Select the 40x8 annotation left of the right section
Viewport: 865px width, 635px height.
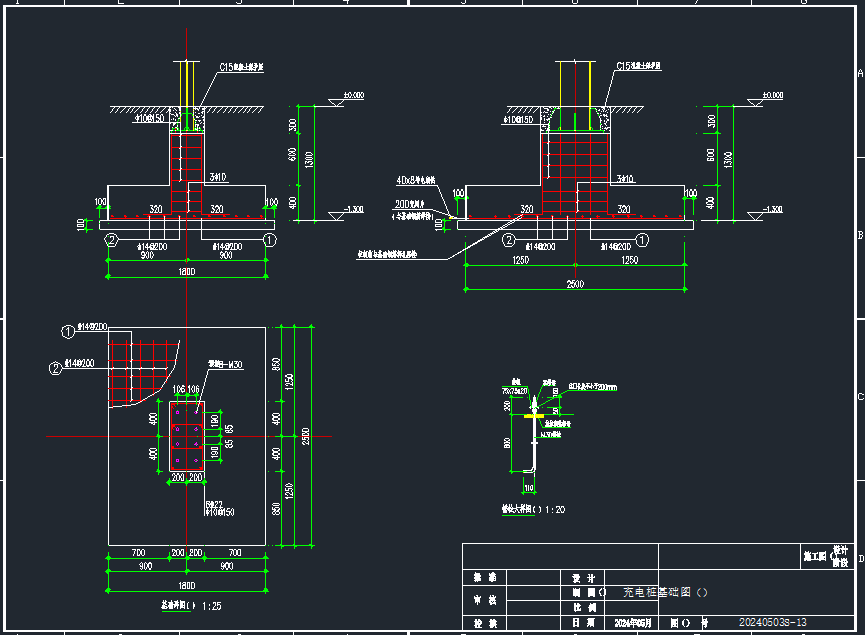click(417, 181)
